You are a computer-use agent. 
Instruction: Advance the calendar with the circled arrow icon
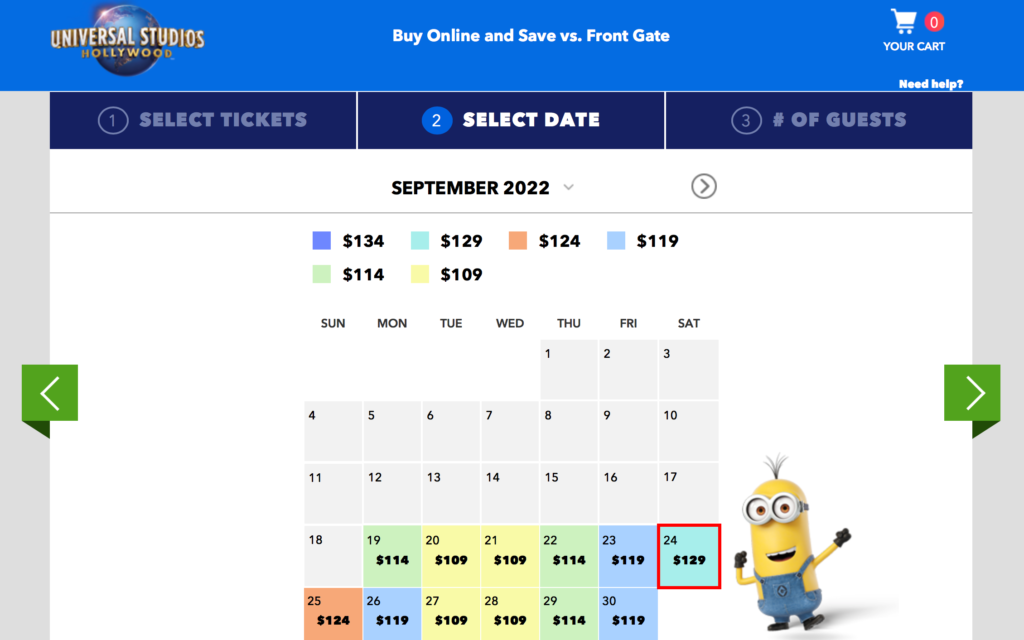[x=703, y=187]
